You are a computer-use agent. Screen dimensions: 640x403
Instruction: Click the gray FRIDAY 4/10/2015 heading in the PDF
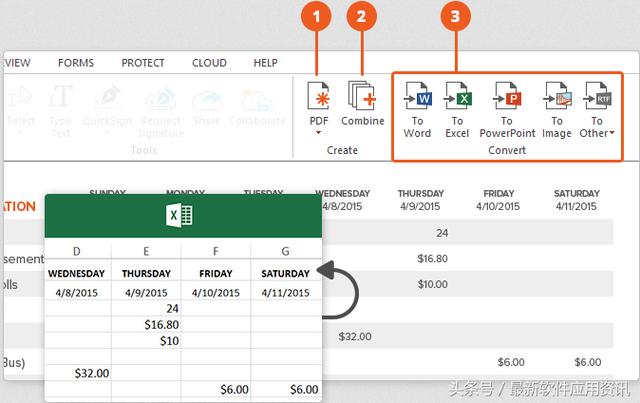coord(498,200)
